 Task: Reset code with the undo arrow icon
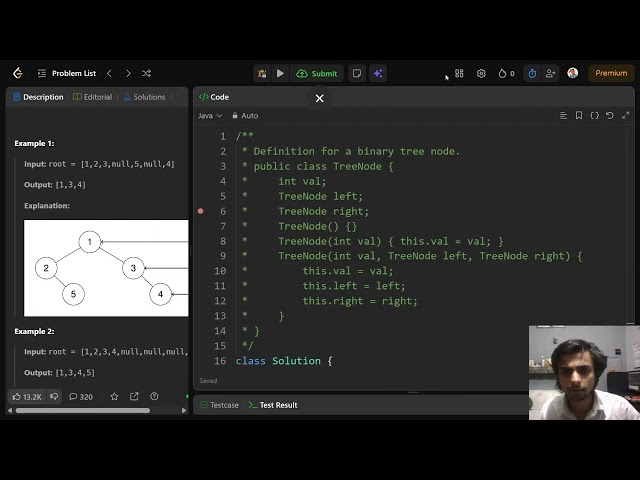pyautogui.click(x=610, y=116)
